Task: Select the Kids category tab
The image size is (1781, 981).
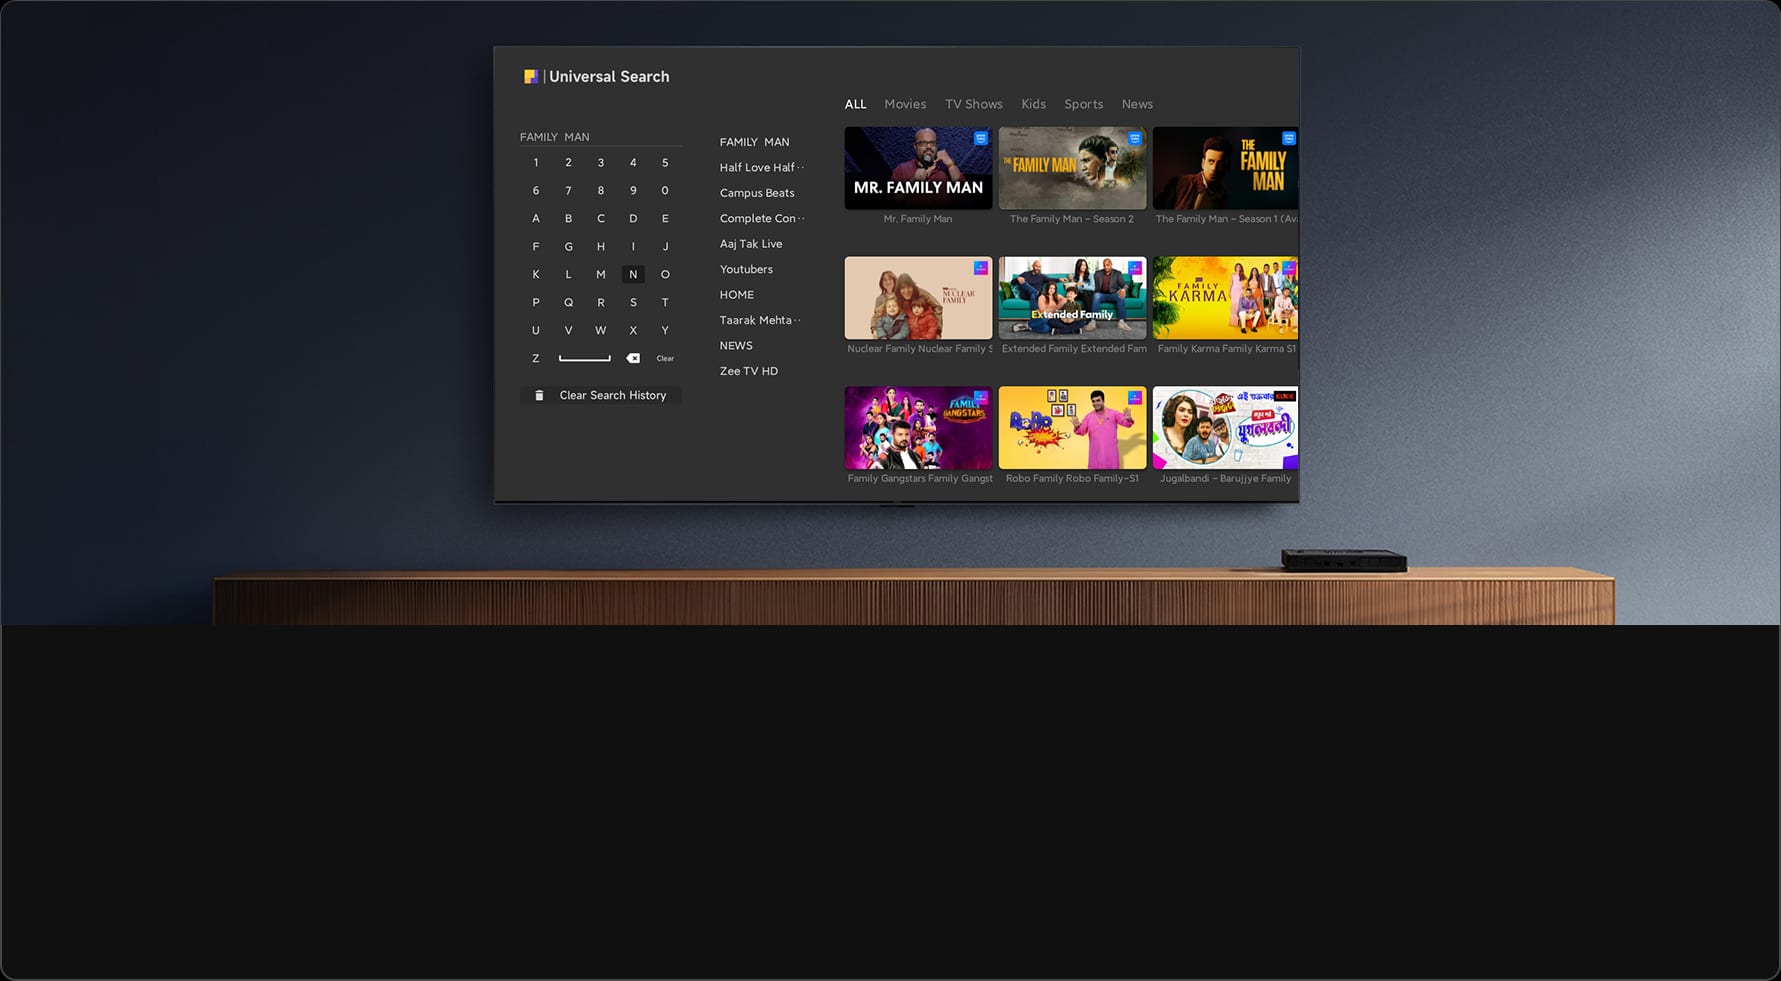Action: tap(1033, 105)
